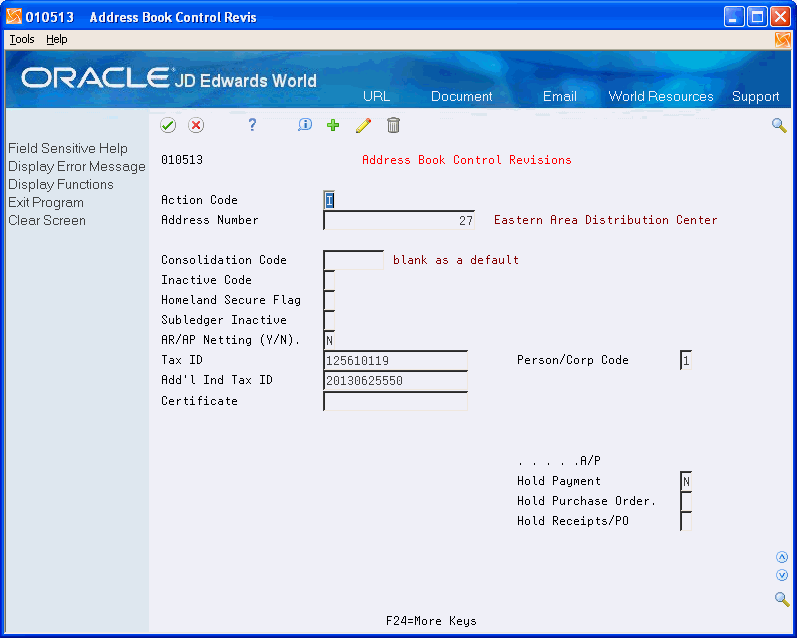The height and width of the screenshot is (638, 797).
Task: Click the title bar application icon
Action: tap(14, 17)
